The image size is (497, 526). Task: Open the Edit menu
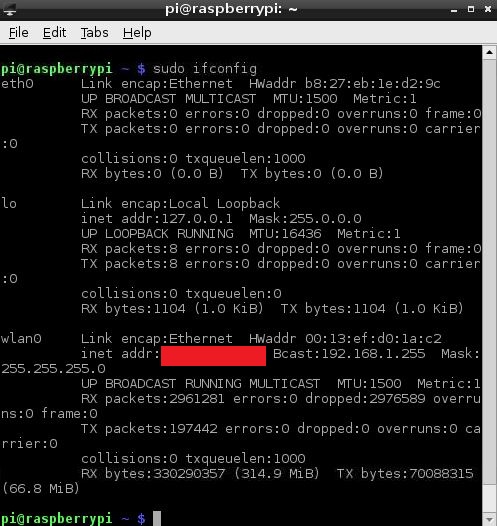[54, 33]
